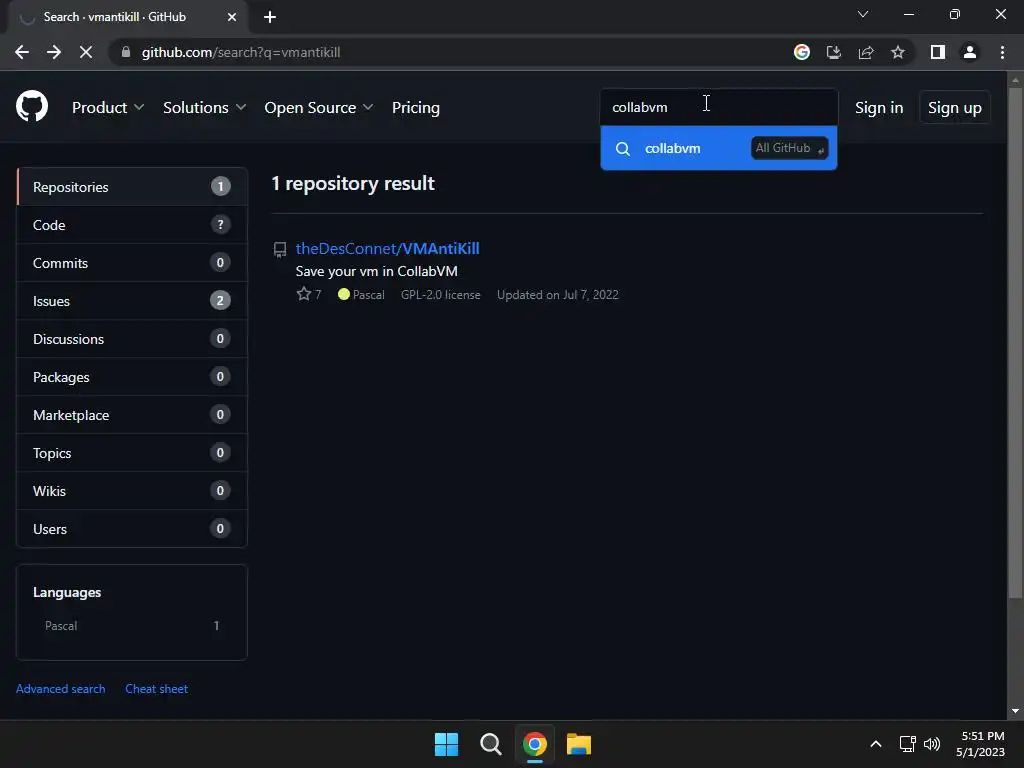Image resolution: width=1024 pixels, height=768 pixels.
Task: Select Users filter in sidebar
Action: point(132,528)
